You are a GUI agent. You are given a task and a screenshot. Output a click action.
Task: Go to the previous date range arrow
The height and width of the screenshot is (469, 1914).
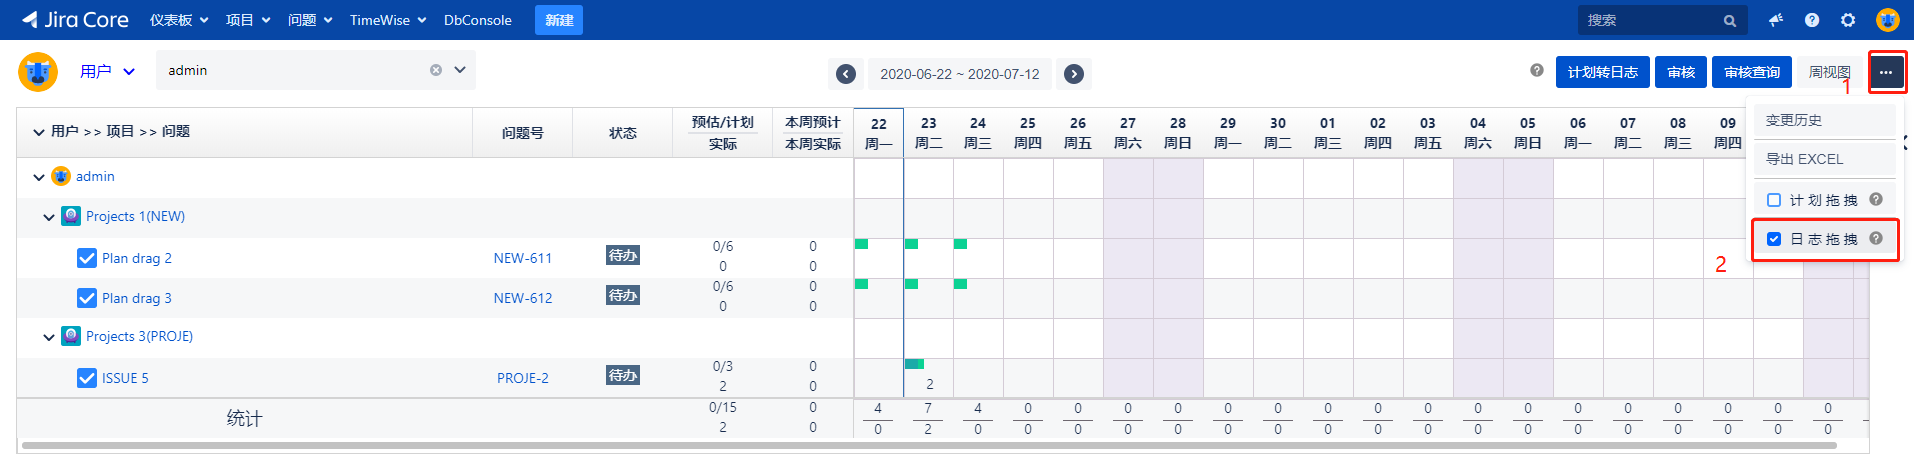(x=846, y=74)
